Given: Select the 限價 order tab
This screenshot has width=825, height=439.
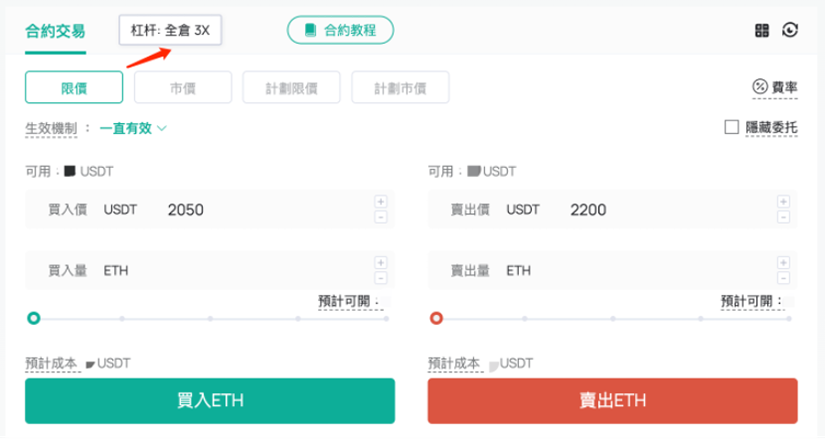Looking at the screenshot, I should coord(74,87).
